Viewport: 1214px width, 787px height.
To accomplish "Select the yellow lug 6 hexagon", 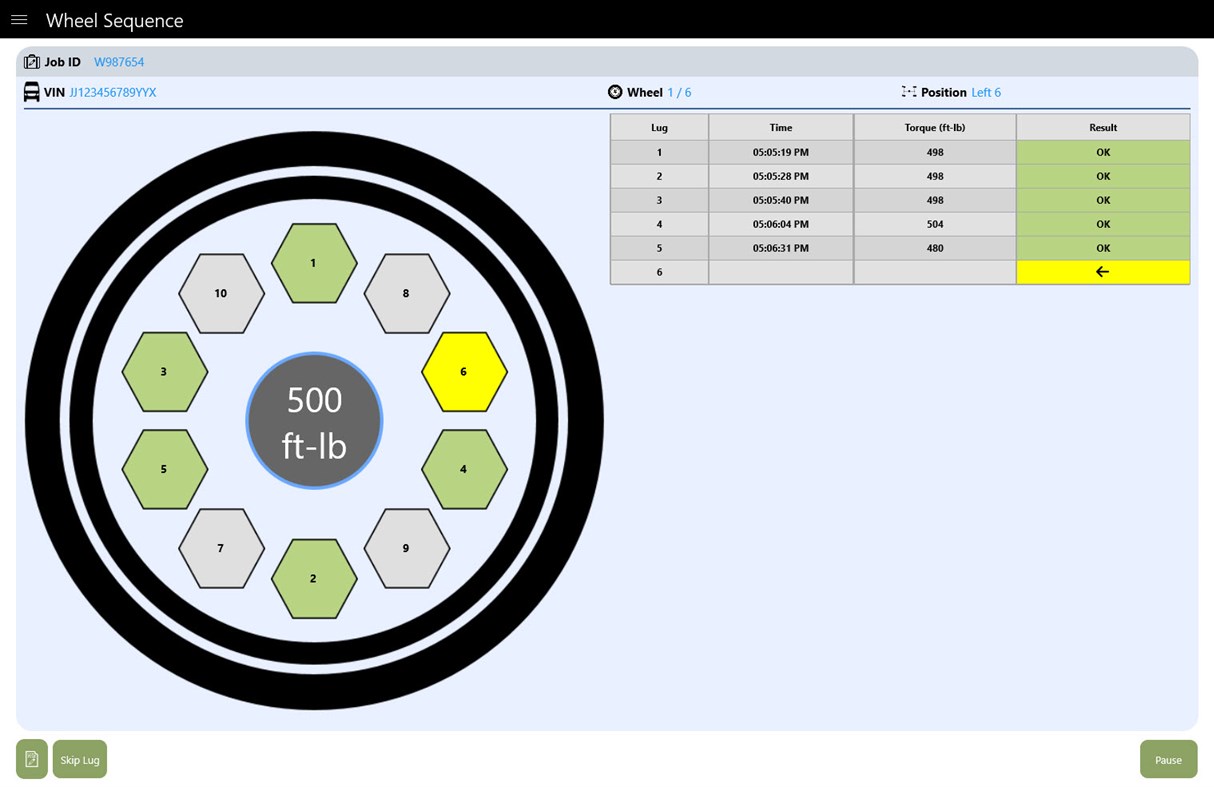I will click(463, 371).
